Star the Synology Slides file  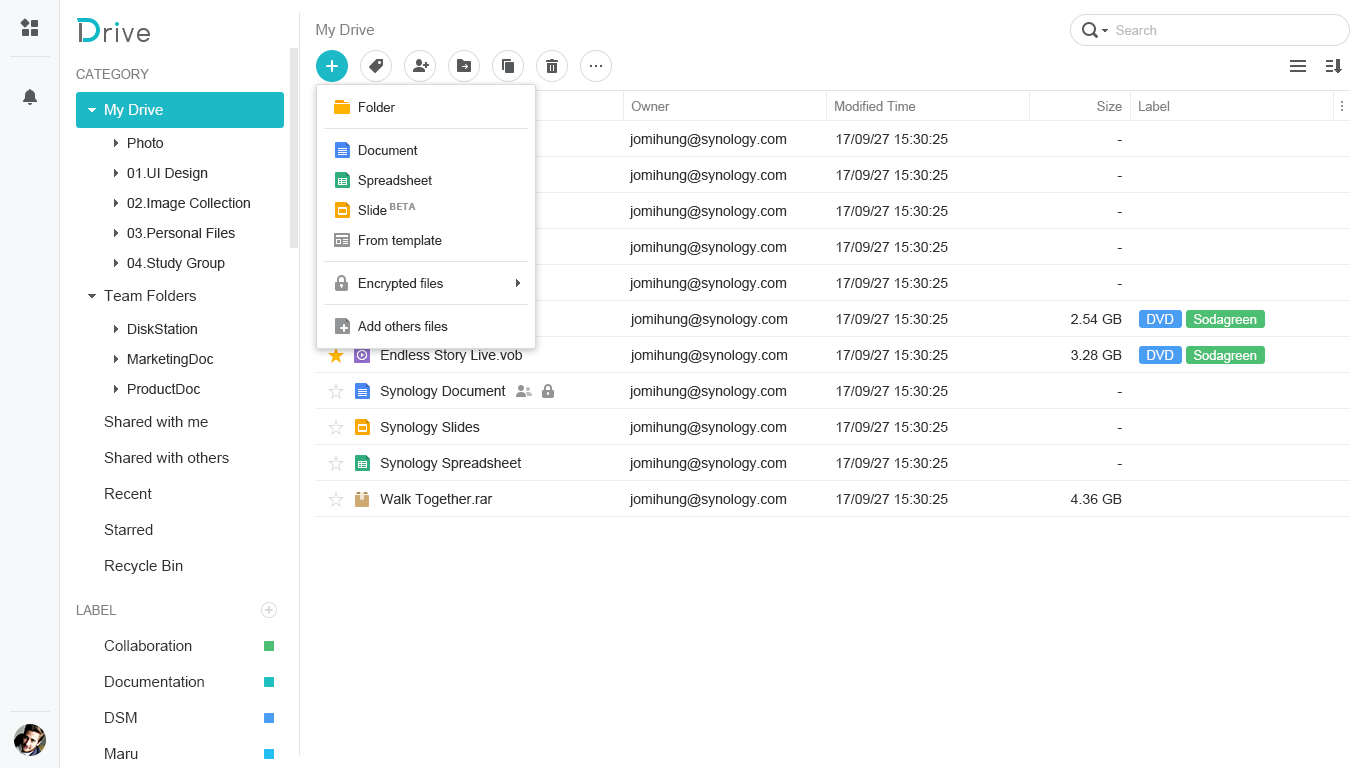(x=336, y=427)
